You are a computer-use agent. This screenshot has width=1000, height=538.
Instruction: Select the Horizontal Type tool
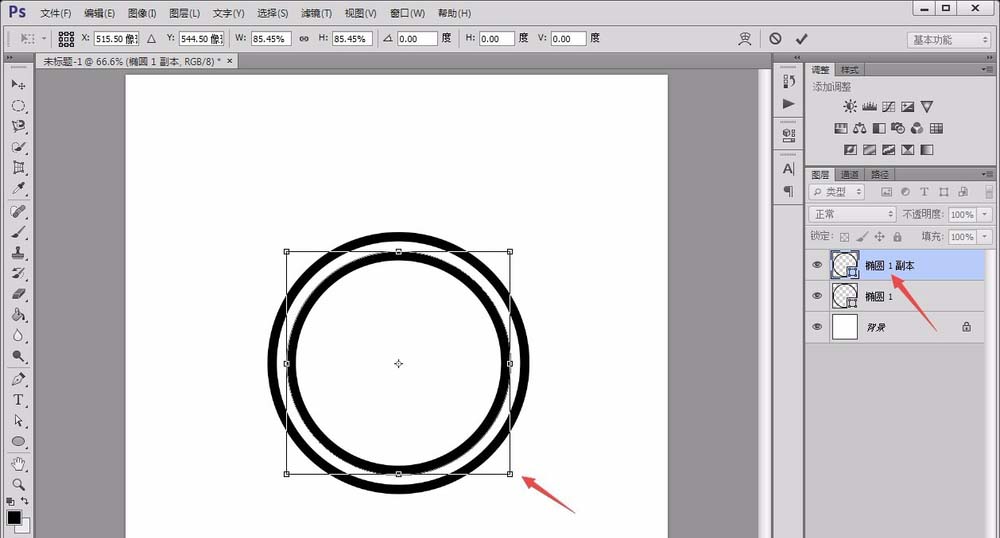point(18,400)
